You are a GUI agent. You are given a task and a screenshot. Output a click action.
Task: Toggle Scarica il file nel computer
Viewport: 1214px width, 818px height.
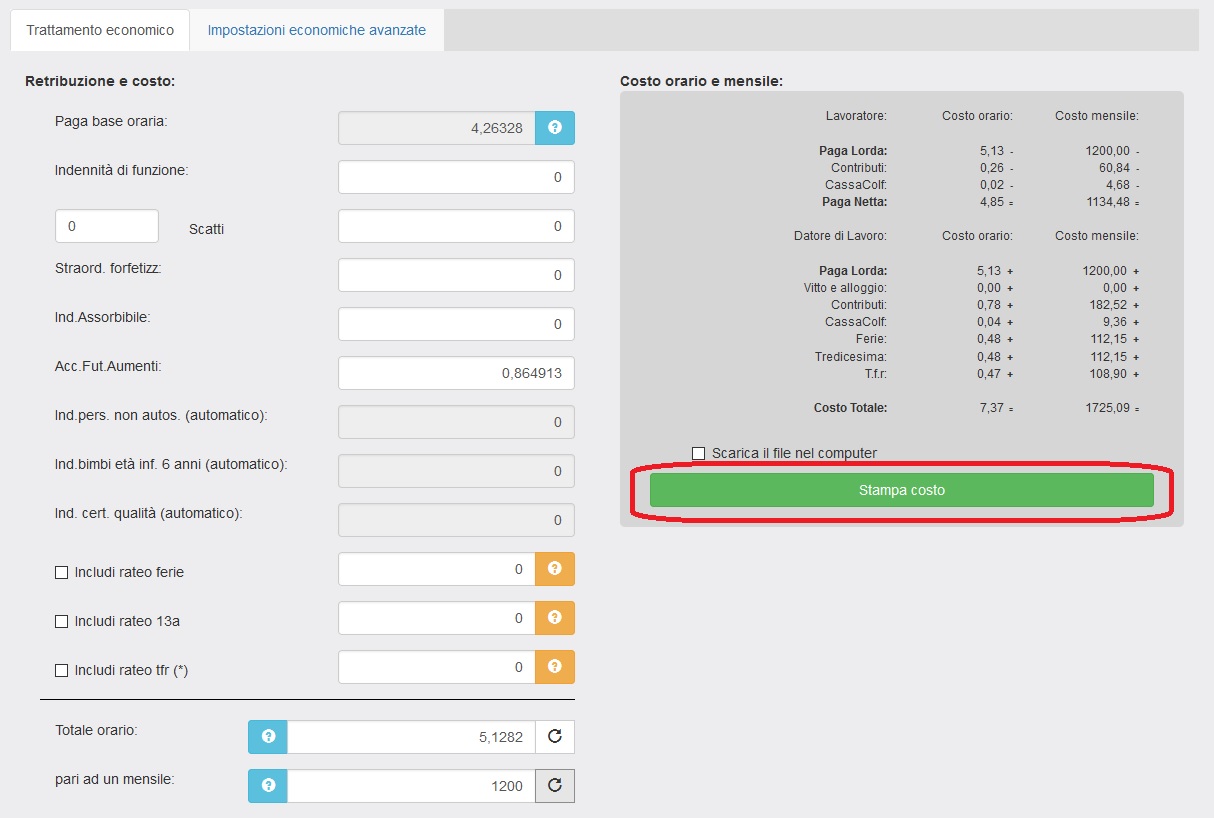[698, 454]
